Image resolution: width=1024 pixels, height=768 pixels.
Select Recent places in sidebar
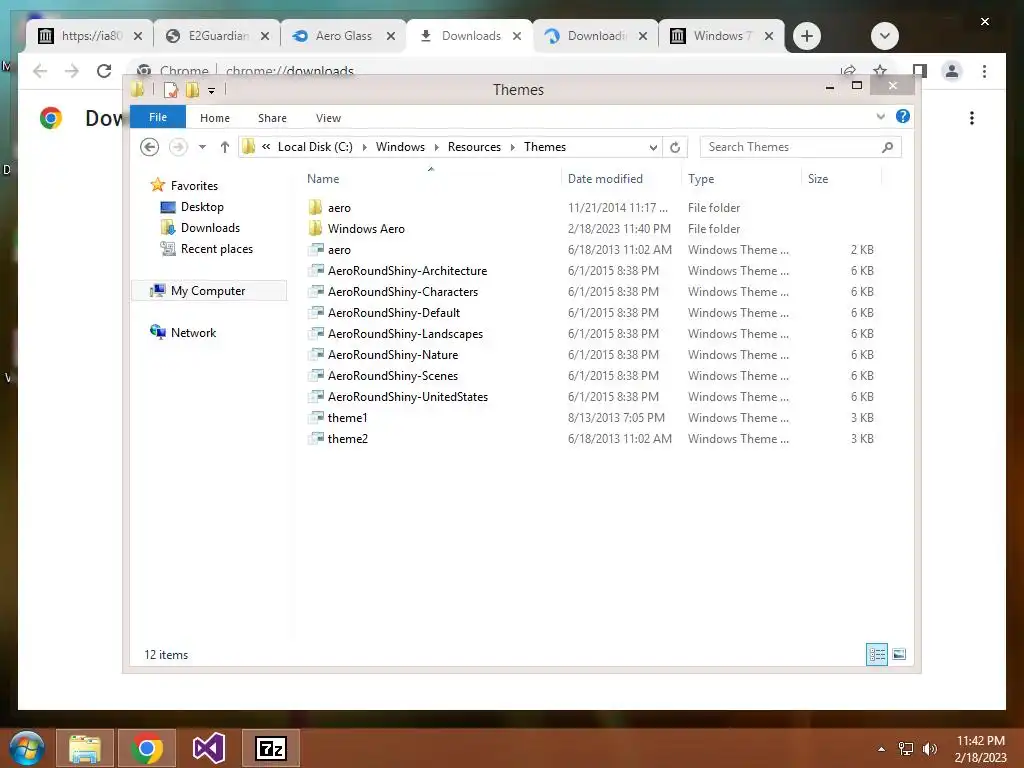[217, 249]
